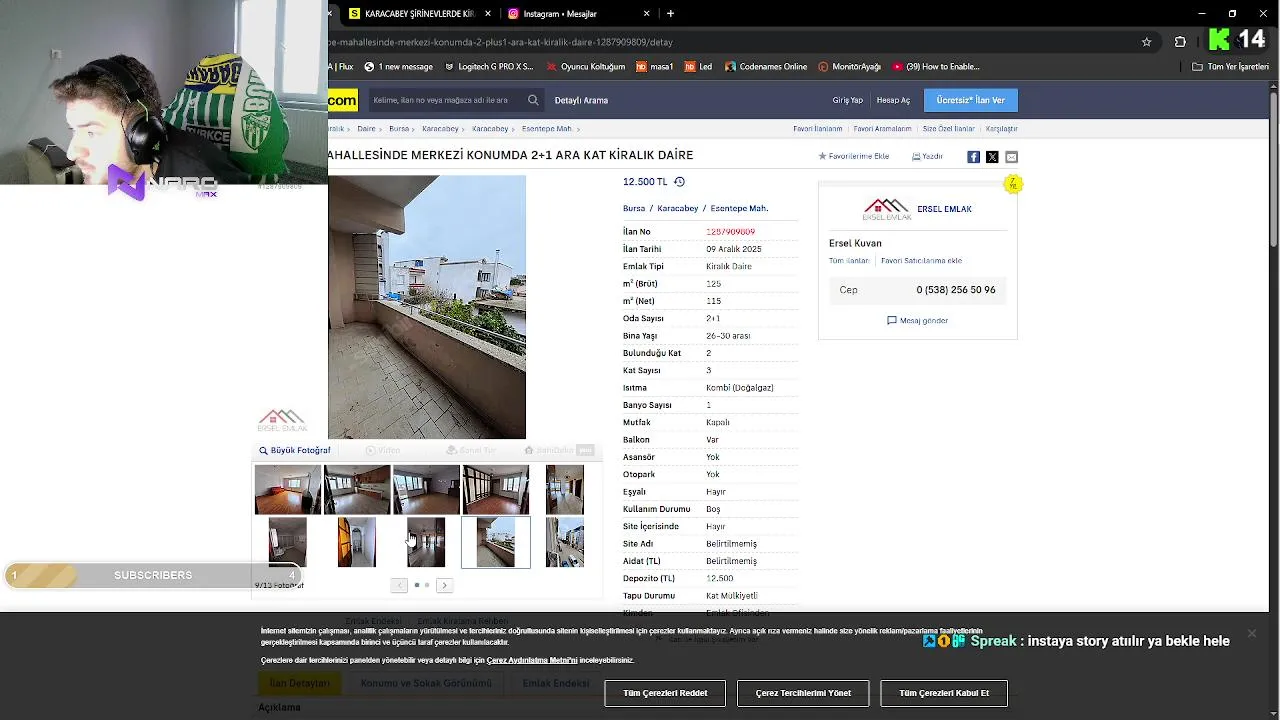Switch to the Instagram Mesajlar tab

[x=580, y=14]
